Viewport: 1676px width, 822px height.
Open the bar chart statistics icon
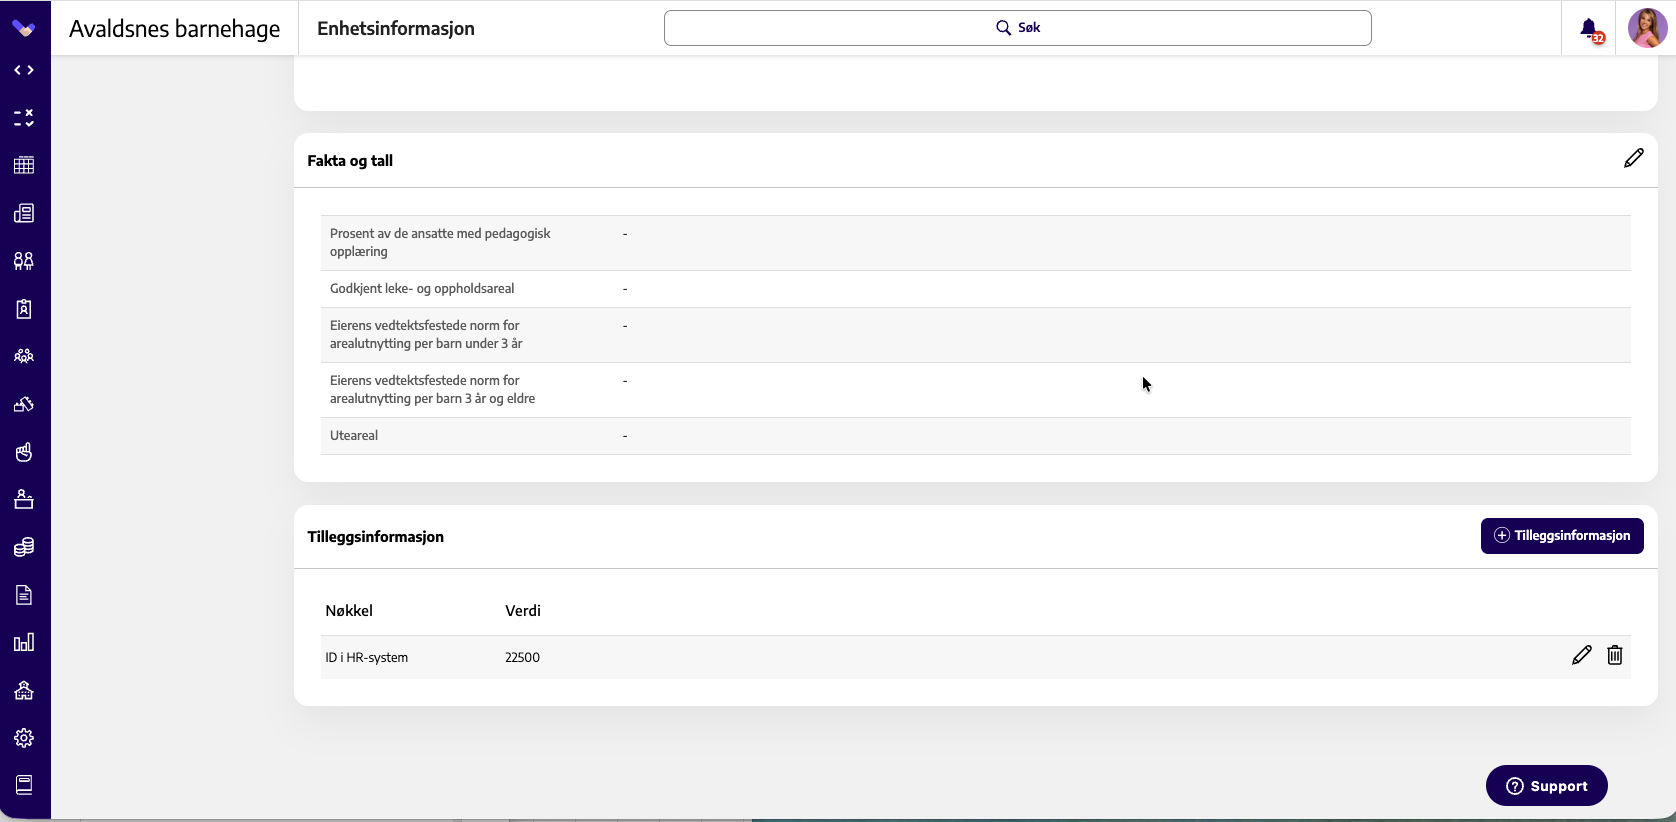(x=24, y=642)
